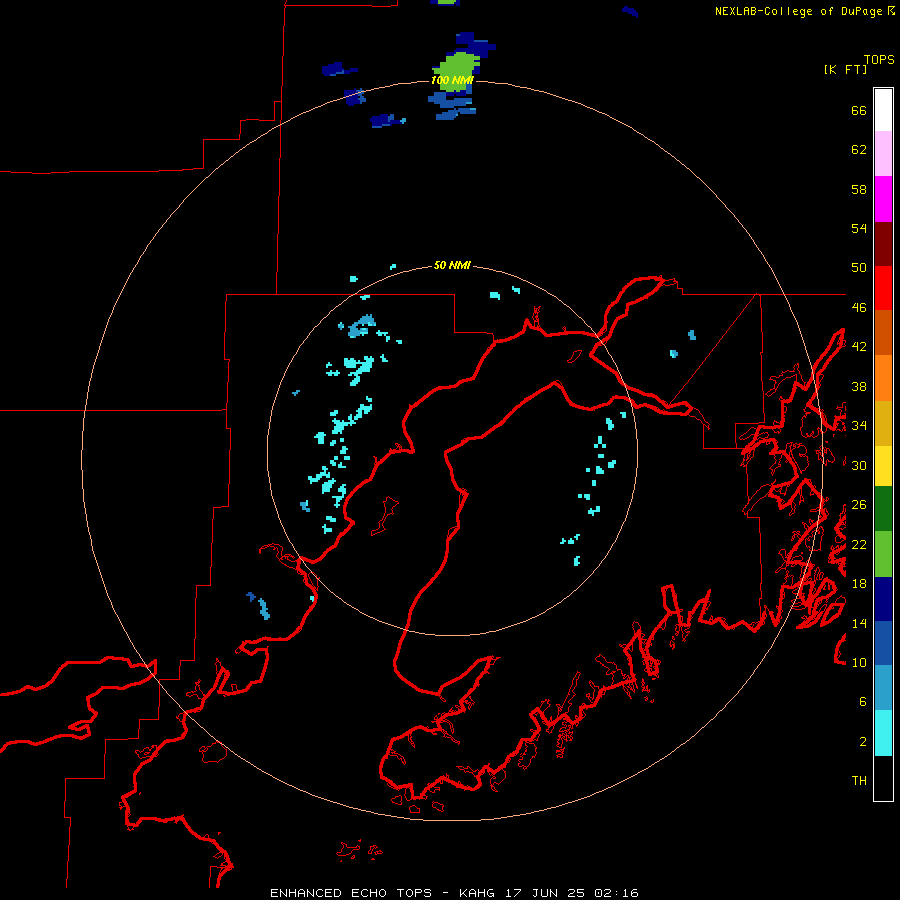The width and height of the screenshot is (900, 900).
Task: Click the white 66 kft legend swatch
Action: coord(883,110)
